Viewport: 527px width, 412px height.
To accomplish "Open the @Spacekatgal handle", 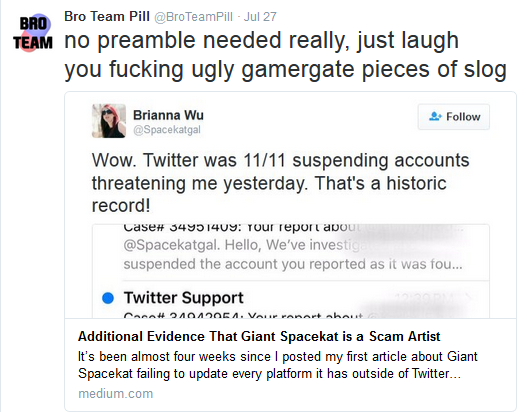I will pyautogui.click(x=167, y=130).
